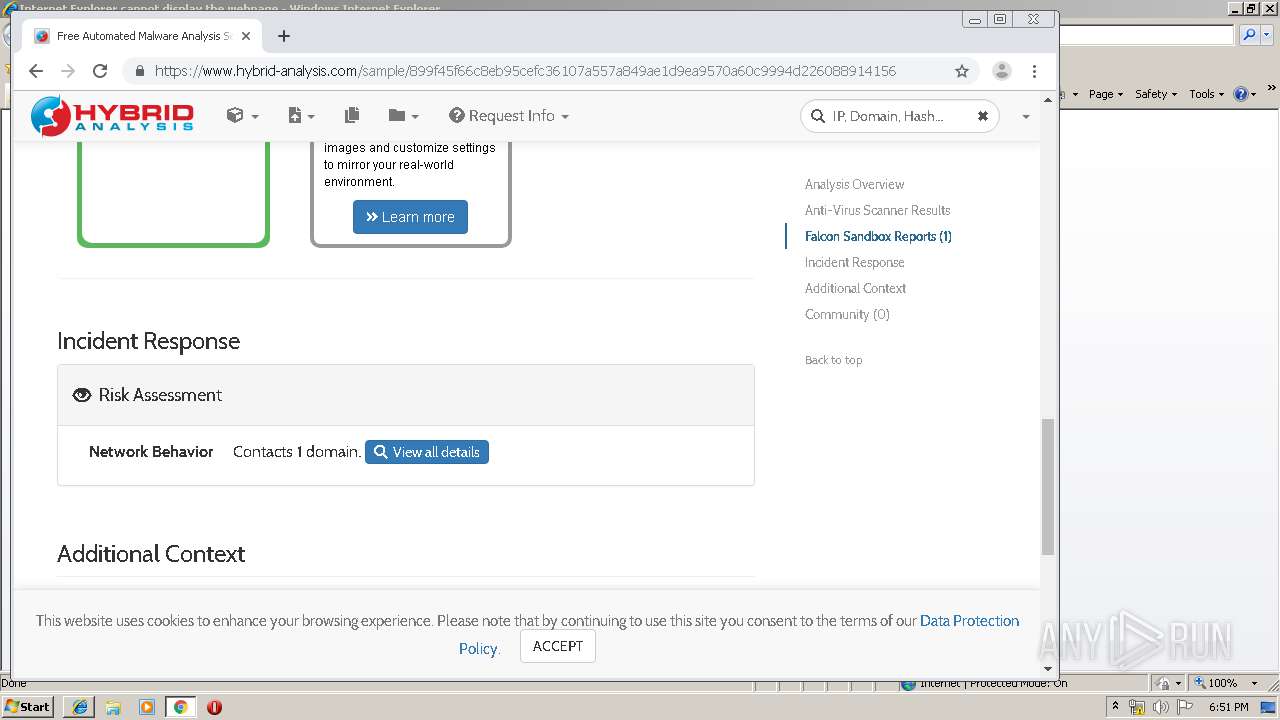The height and width of the screenshot is (720, 1280).
Task: Select Falcon Sandbox Reports (1) in sidebar
Action: point(878,236)
